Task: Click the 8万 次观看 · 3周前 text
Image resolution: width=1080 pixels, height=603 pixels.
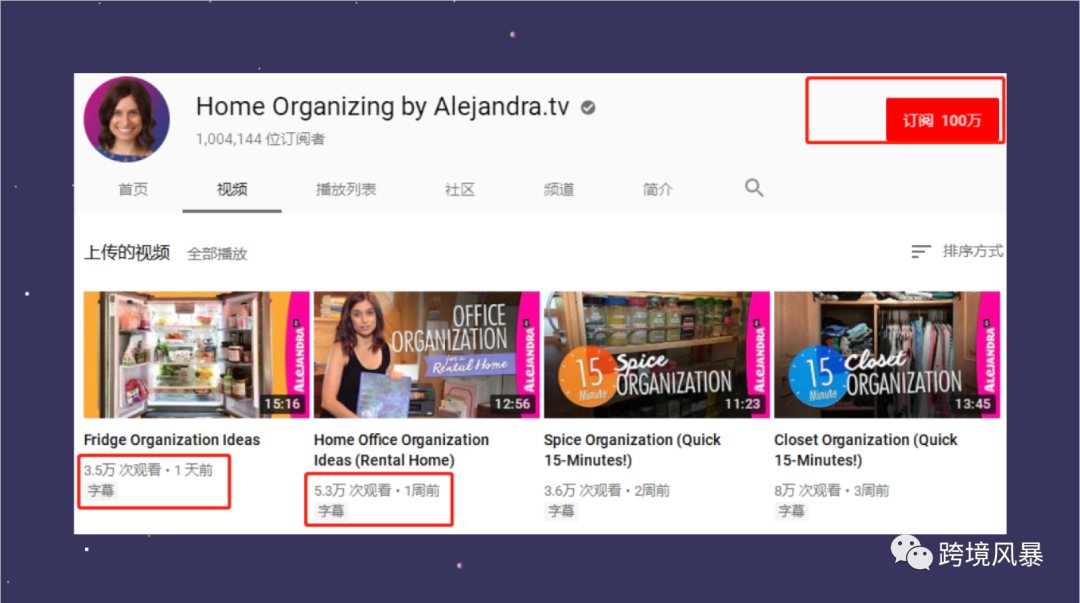Action: pyautogui.click(x=831, y=491)
